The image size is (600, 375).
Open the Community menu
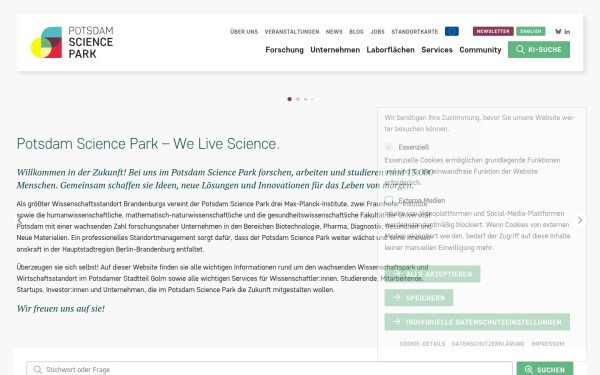(480, 50)
